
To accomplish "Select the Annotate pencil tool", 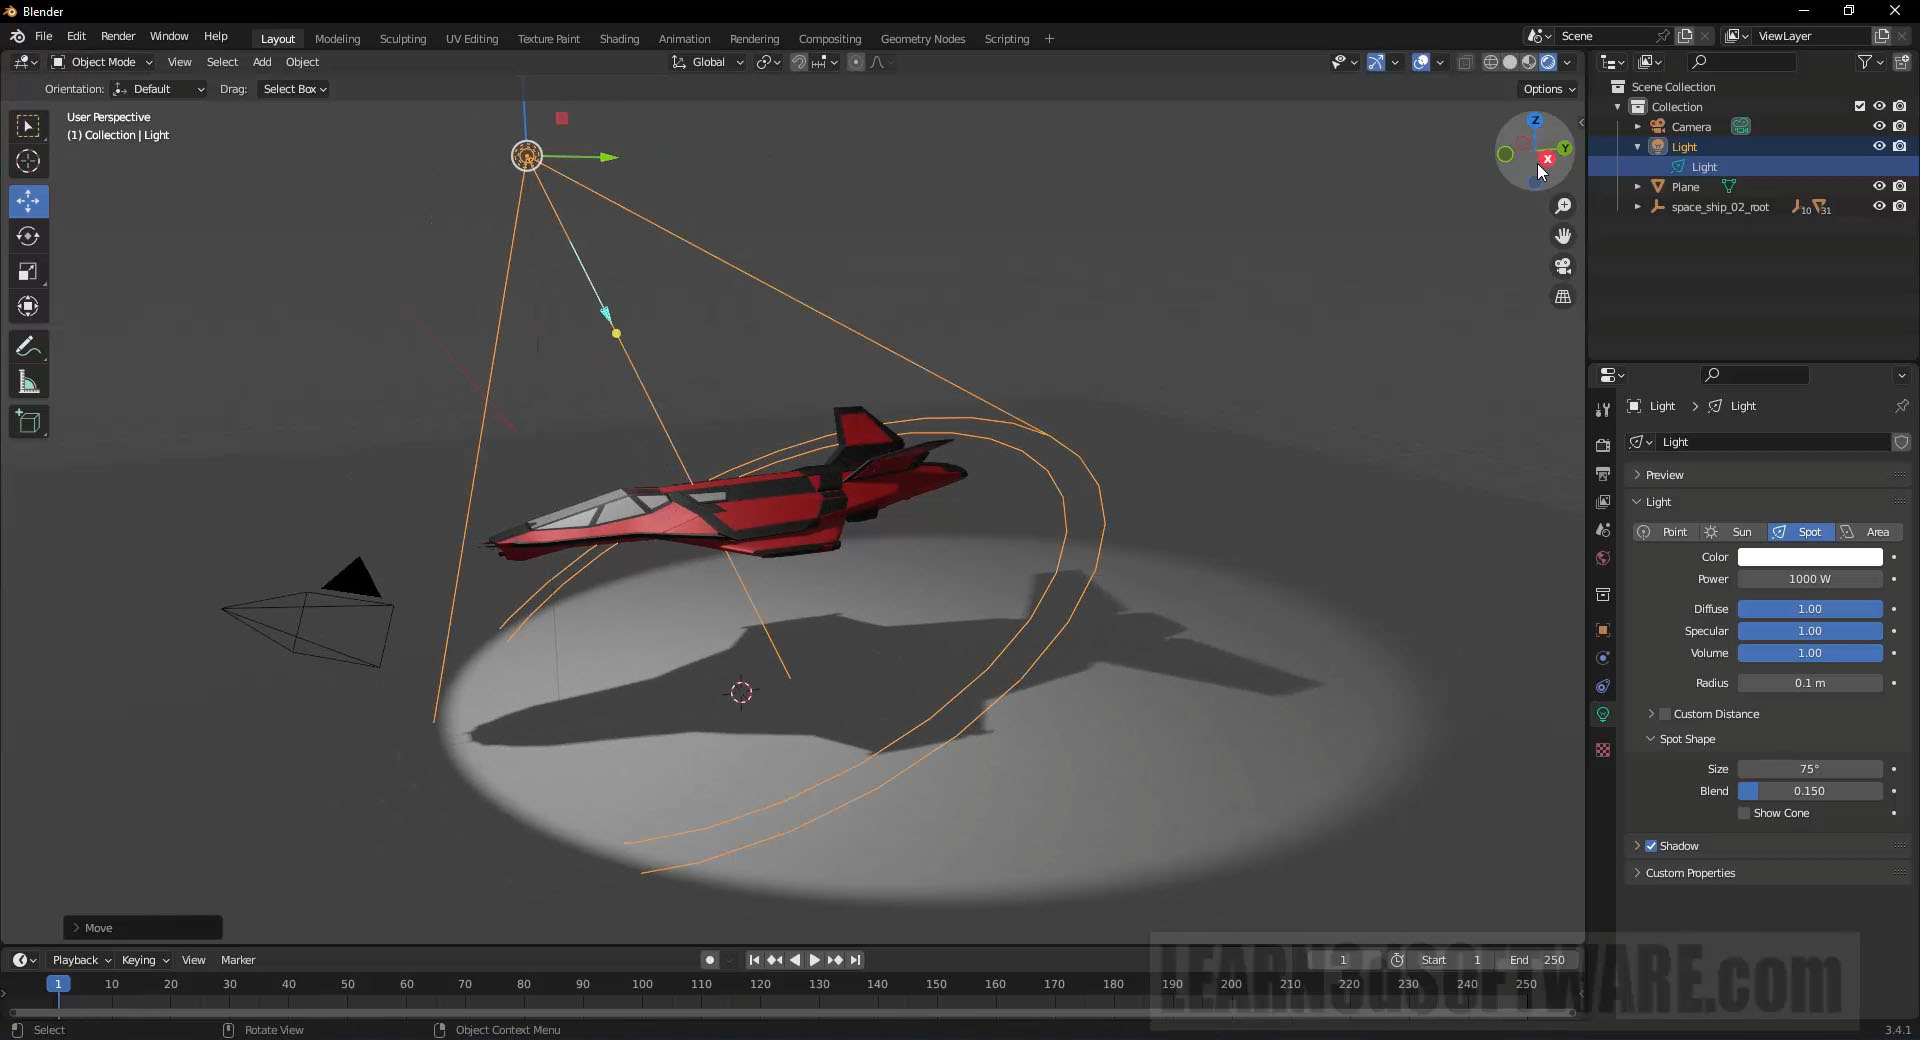I will coord(28,347).
